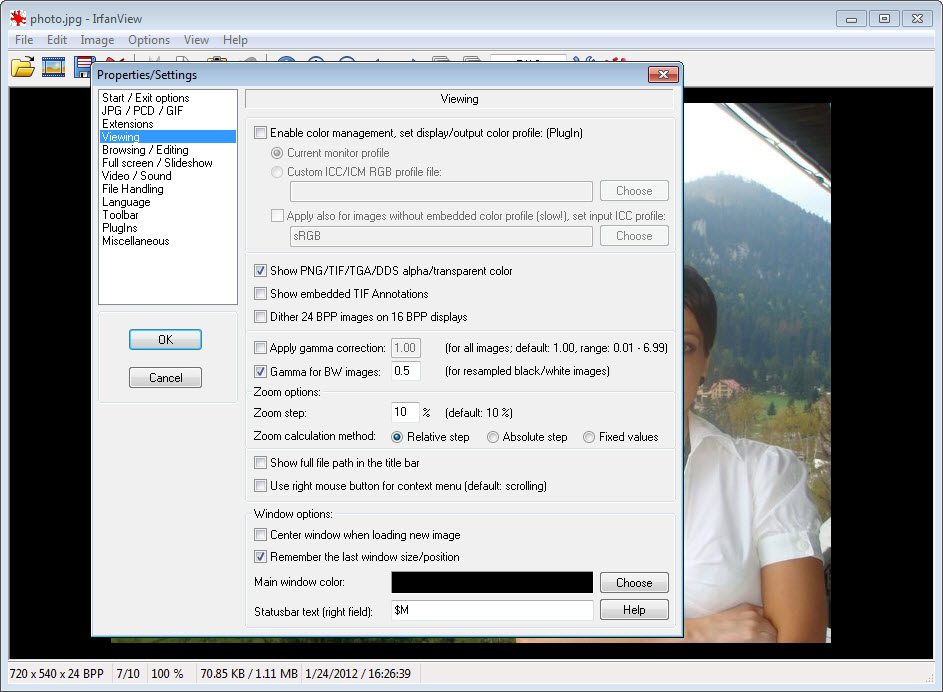Click Choose beside the sRGB profile field
The width and height of the screenshot is (943, 692).
634,236
